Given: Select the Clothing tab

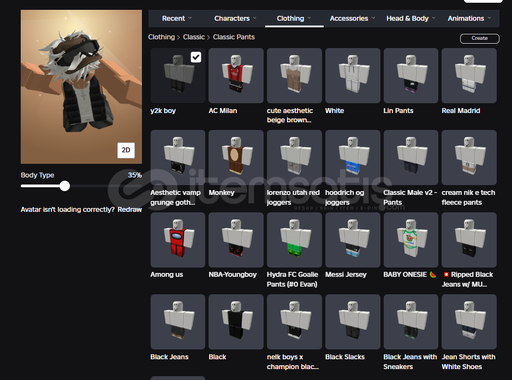Looking at the screenshot, I should point(290,18).
